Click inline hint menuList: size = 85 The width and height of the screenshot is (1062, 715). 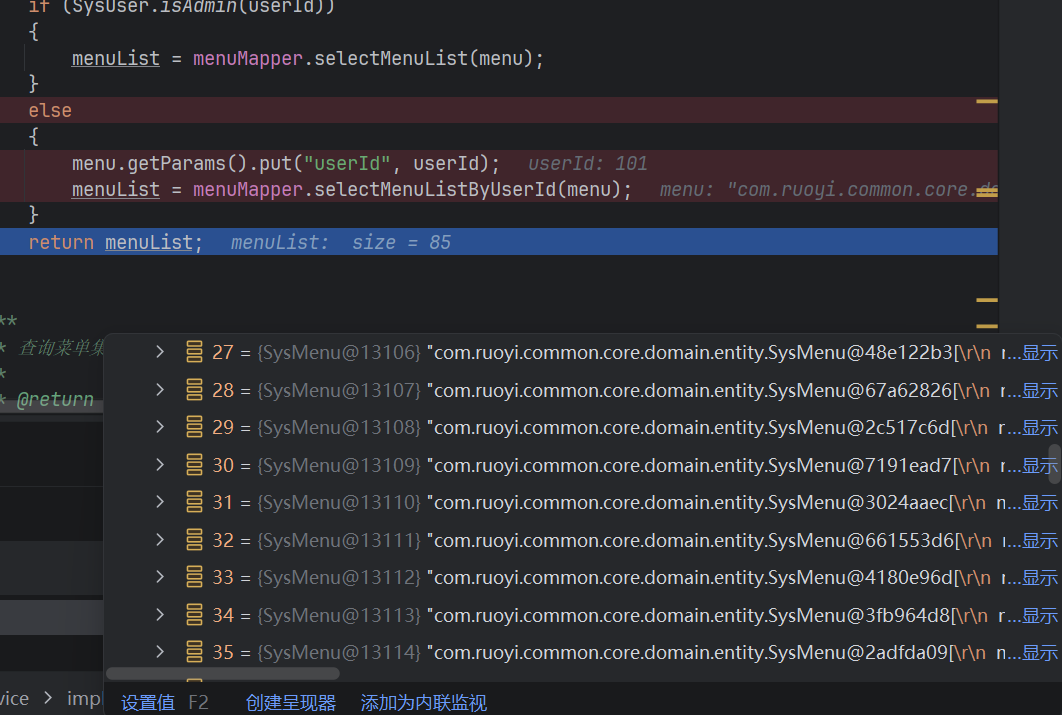pos(341,242)
